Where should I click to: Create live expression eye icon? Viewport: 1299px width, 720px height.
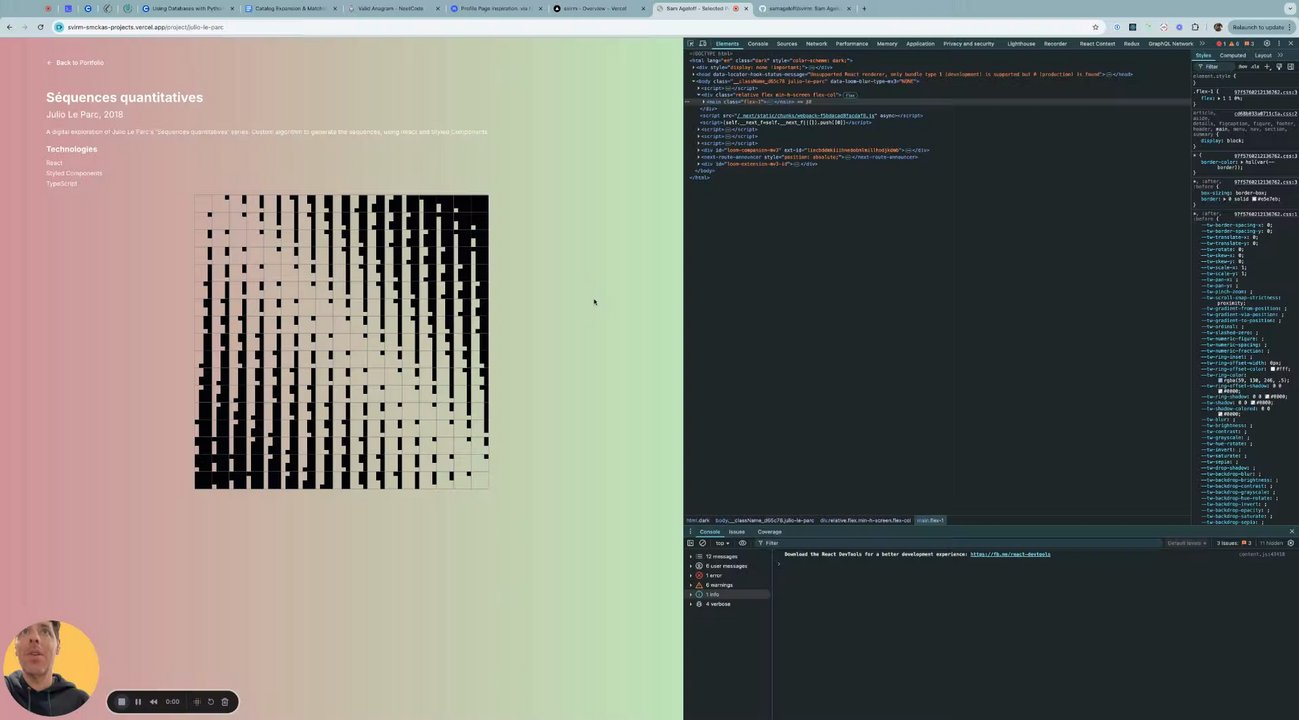pyautogui.click(x=742, y=543)
